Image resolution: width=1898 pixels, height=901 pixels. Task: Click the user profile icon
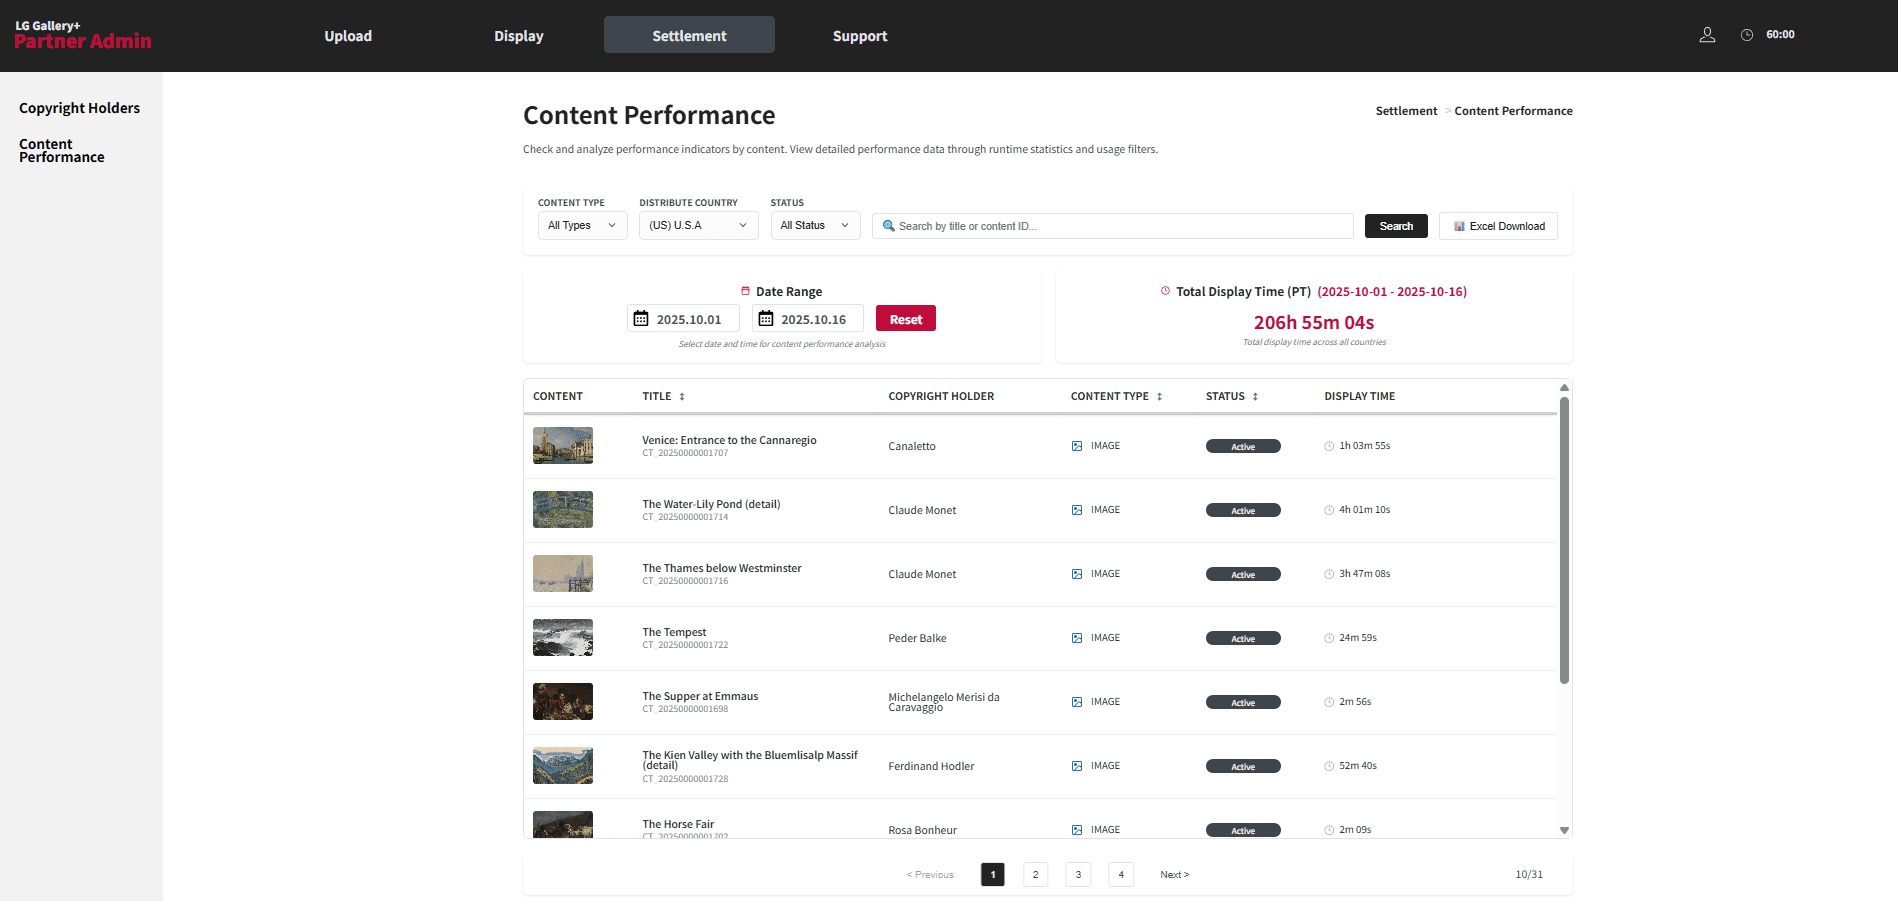[1707, 35]
